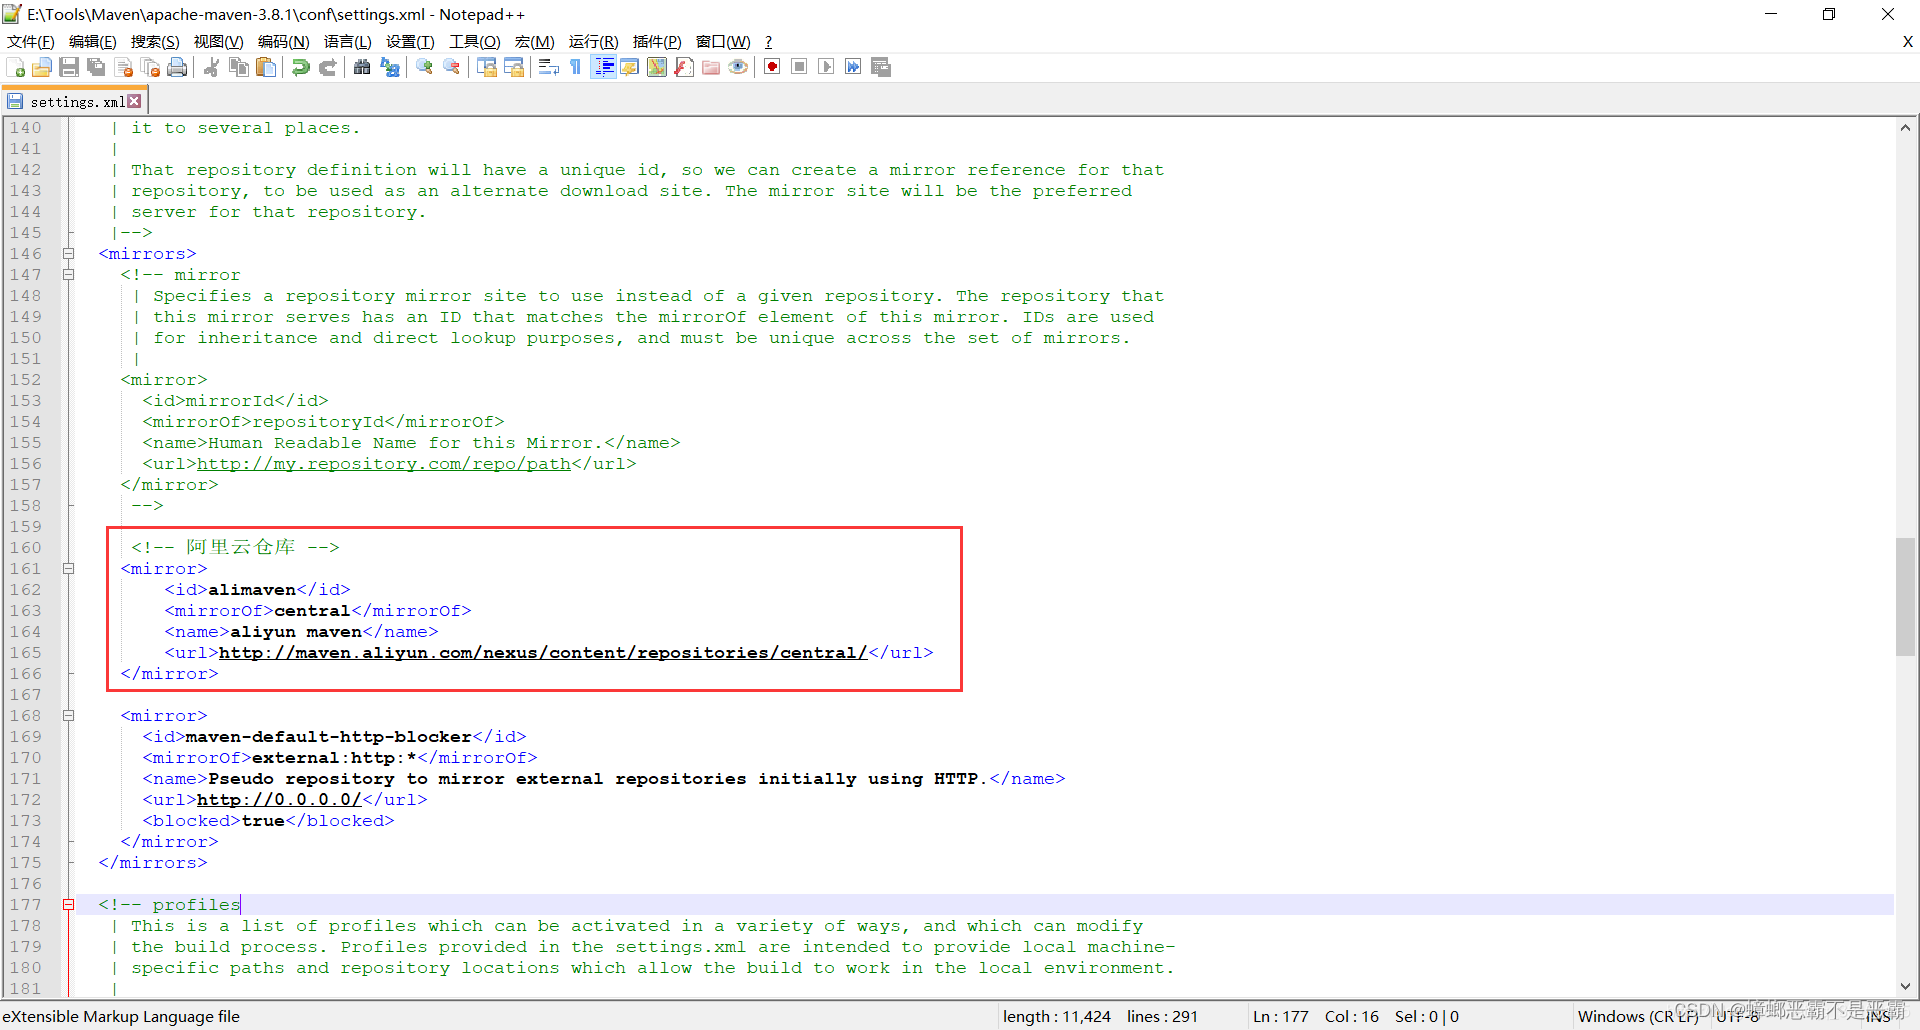Stop macro recording square icon

pos(799,67)
